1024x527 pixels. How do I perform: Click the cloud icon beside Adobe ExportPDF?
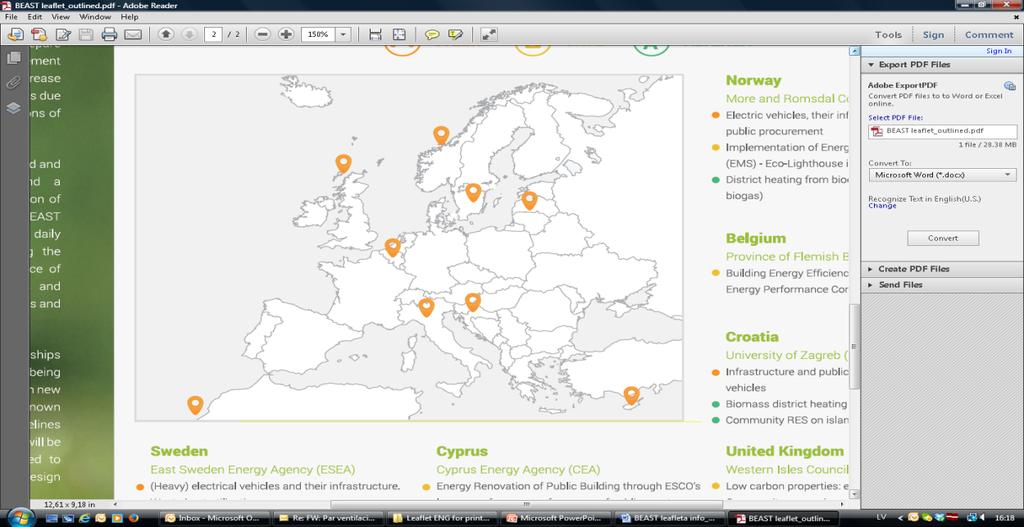(1010, 86)
